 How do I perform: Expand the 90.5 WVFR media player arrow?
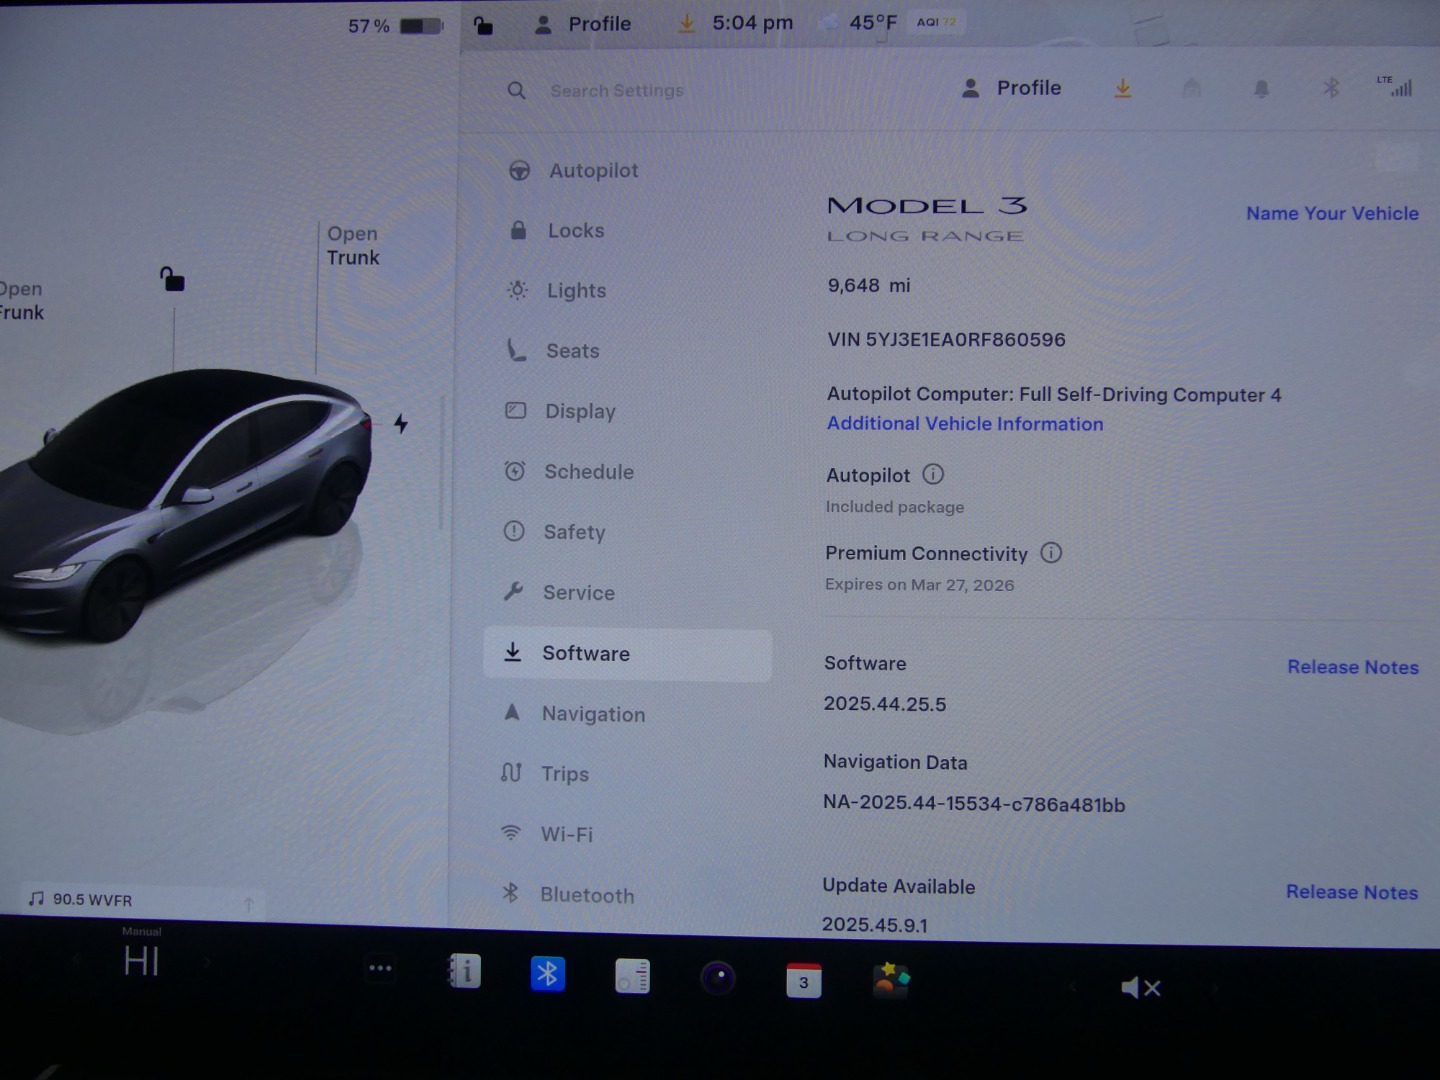(248, 903)
